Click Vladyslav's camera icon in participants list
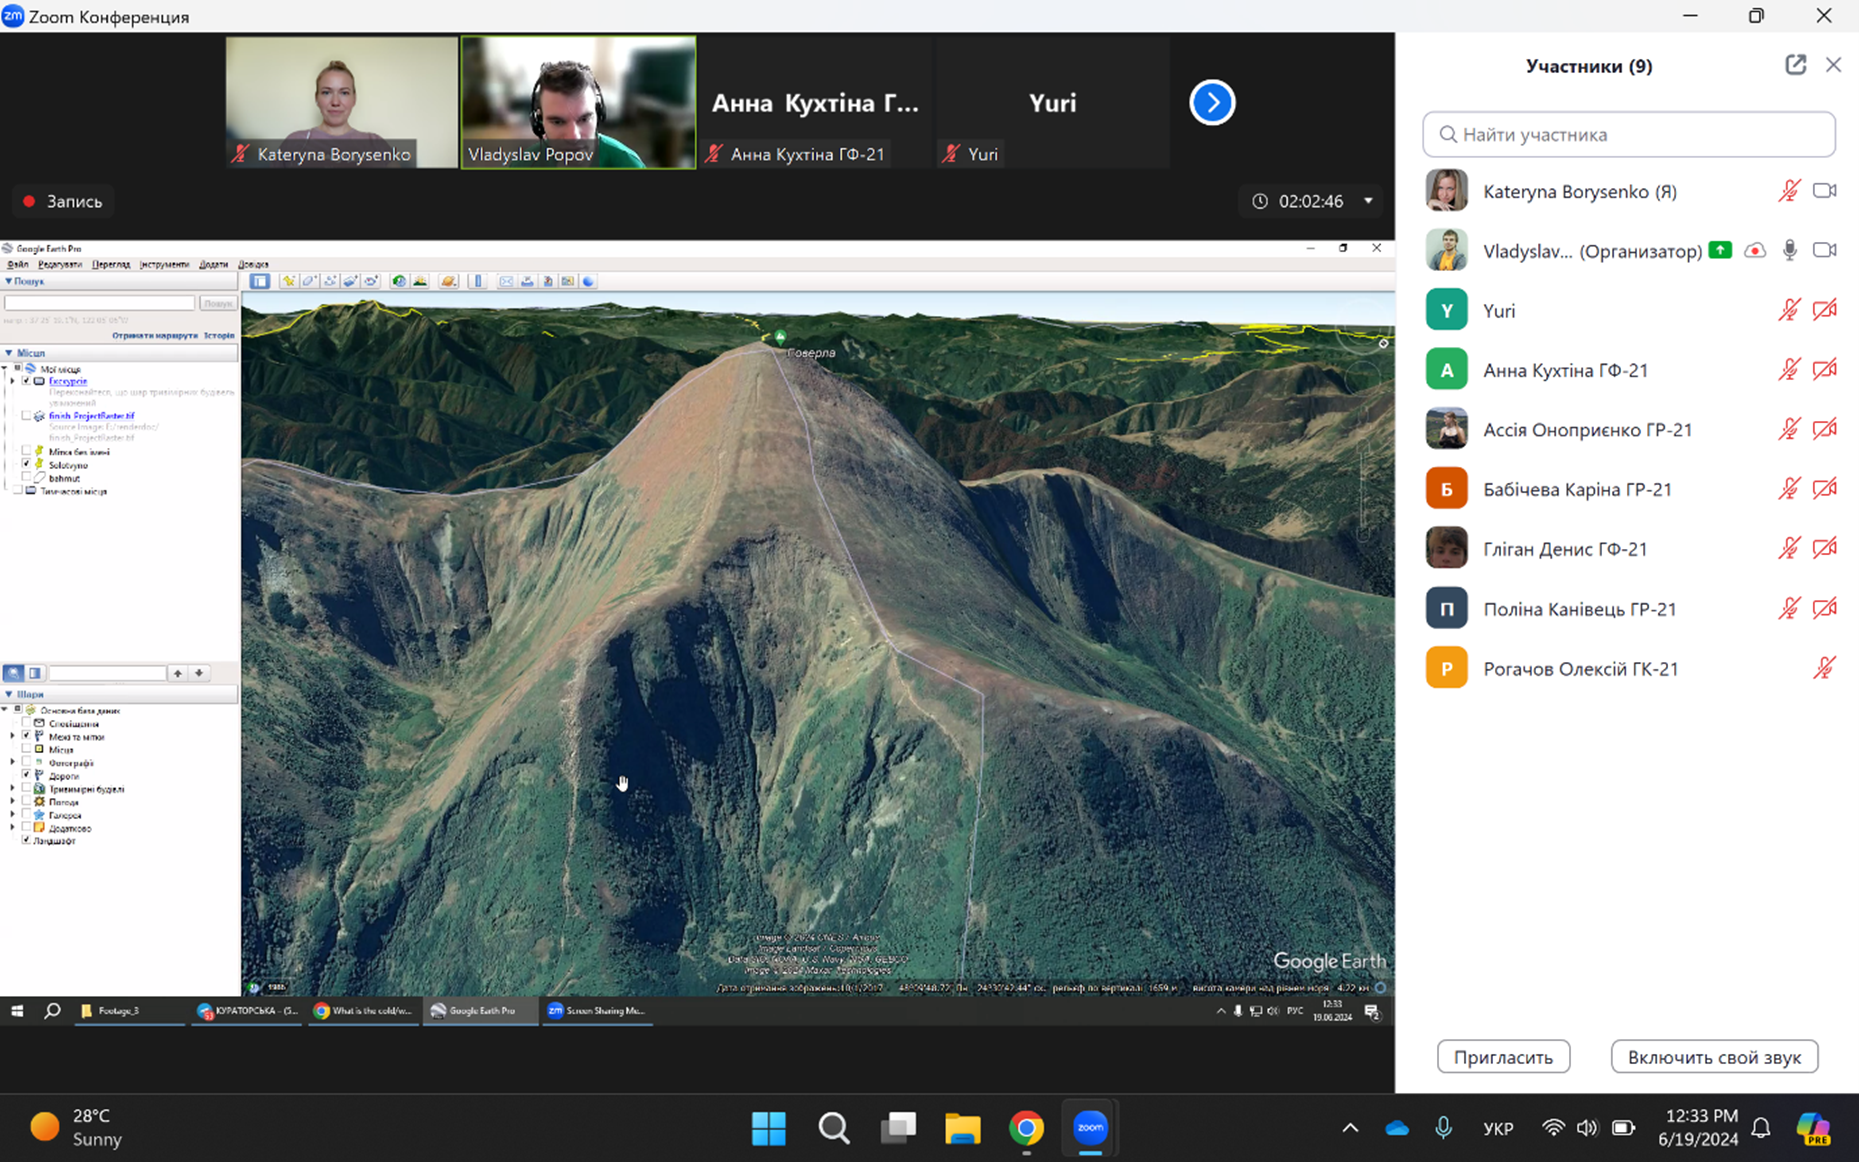The height and width of the screenshot is (1162, 1859). point(1824,250)
